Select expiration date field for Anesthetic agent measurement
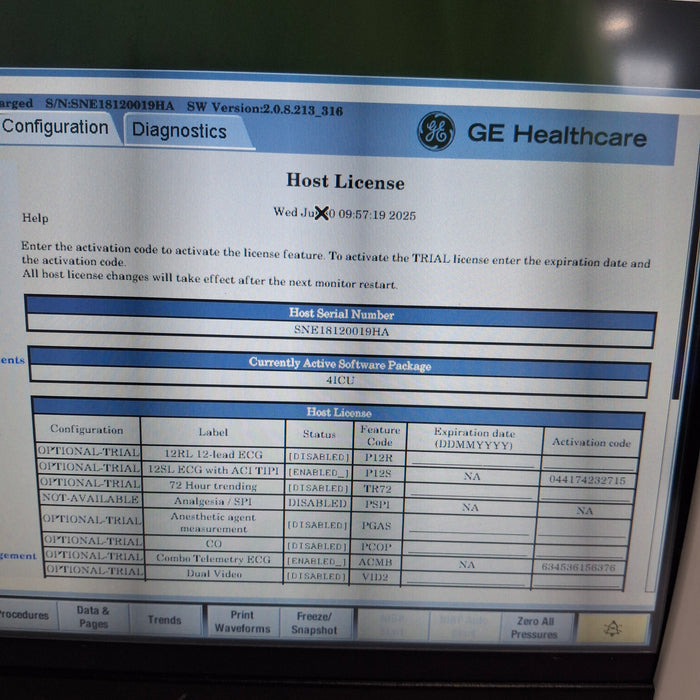 point(469,525)
